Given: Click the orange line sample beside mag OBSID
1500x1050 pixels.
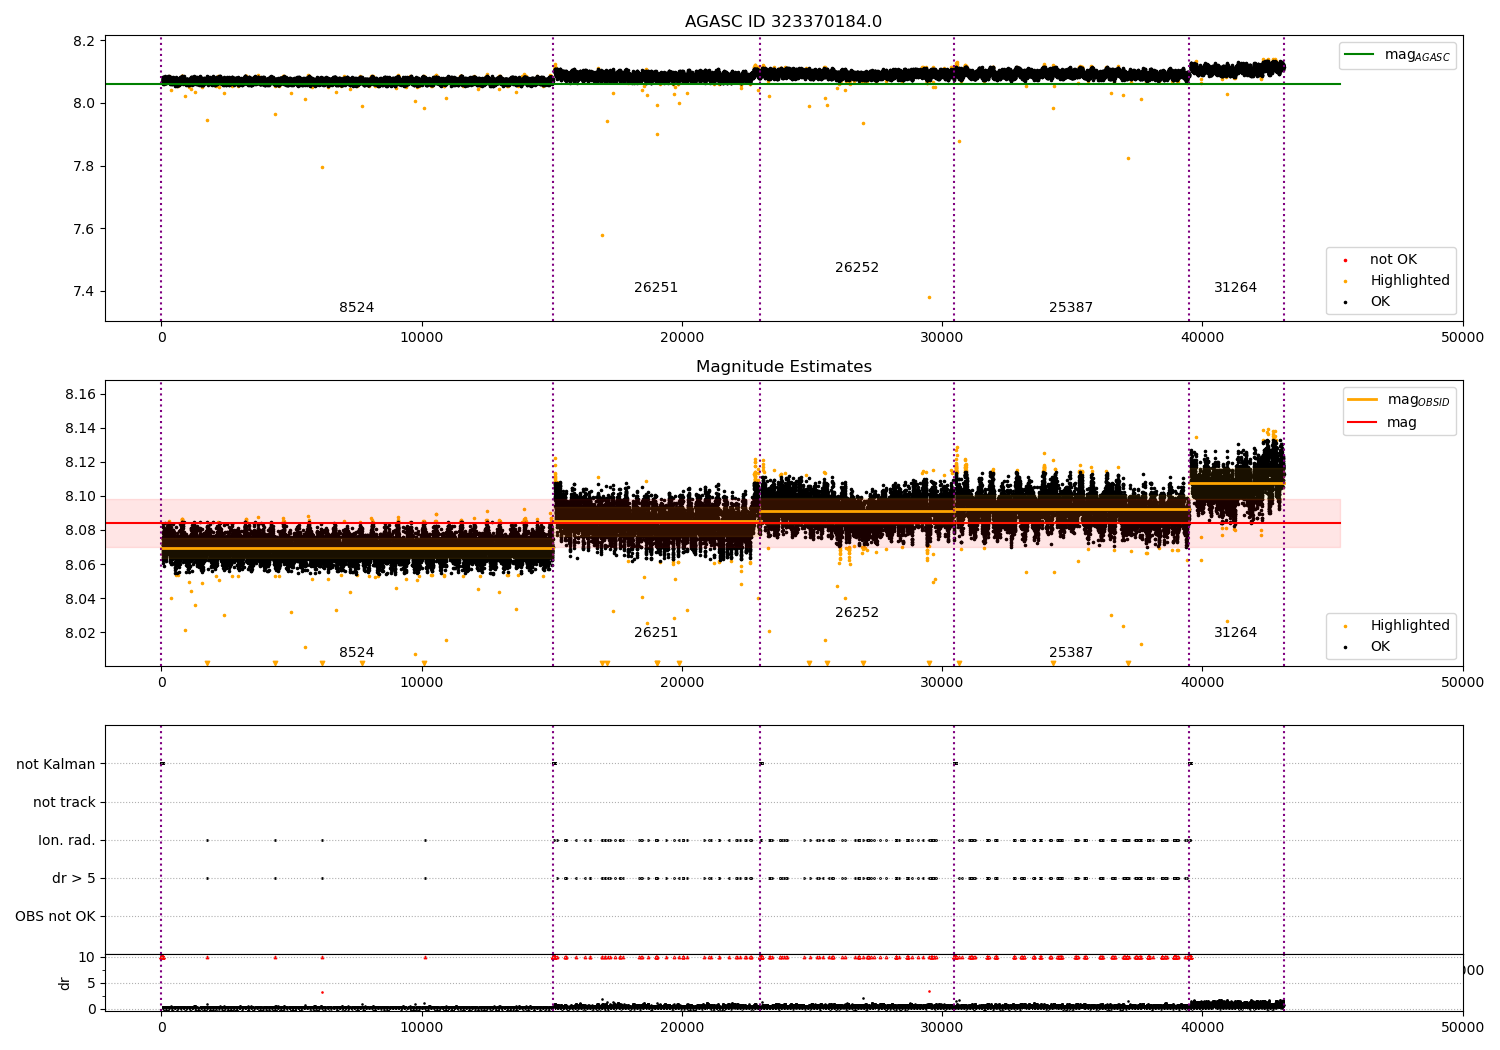Looking at the screenshot, I should click(x=1363, y=399).
